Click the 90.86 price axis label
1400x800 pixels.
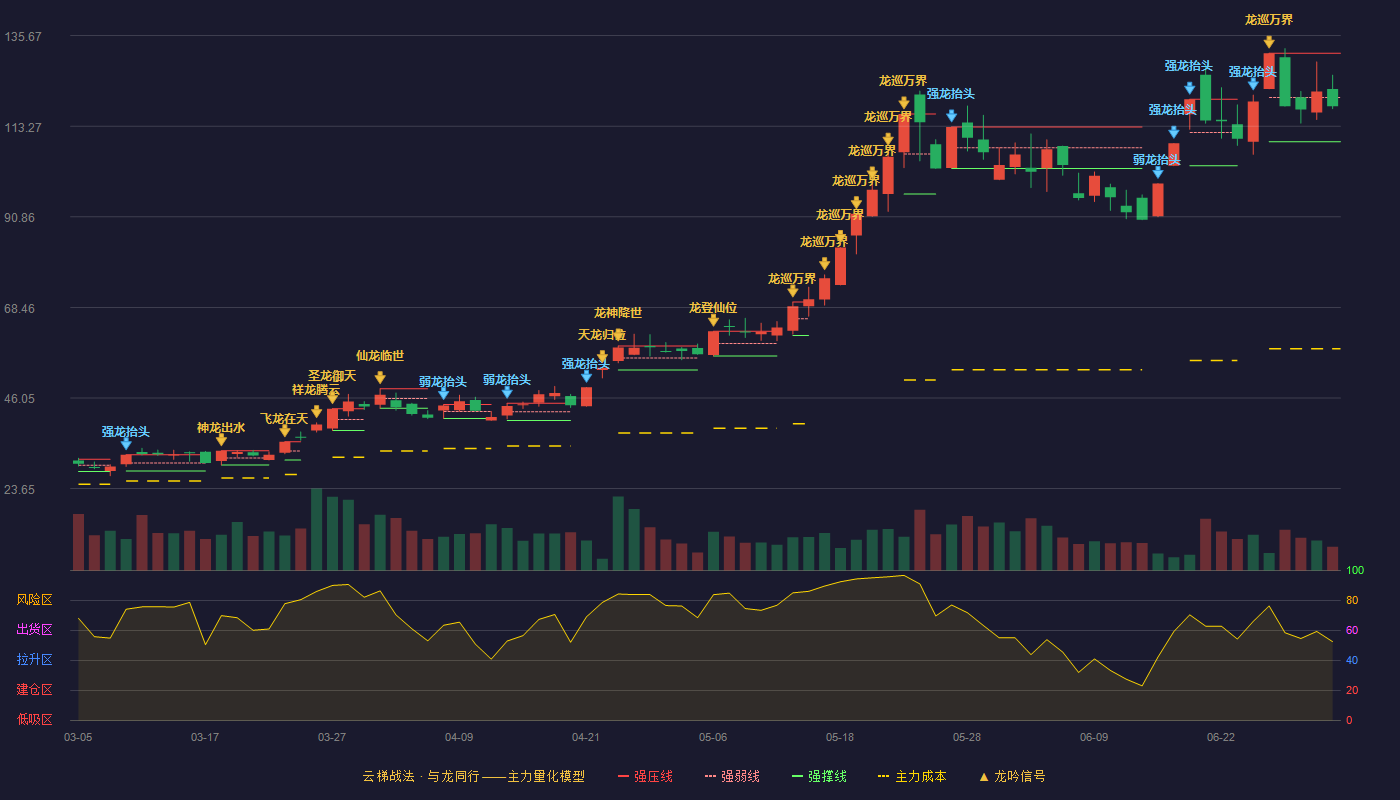pyautogui.click(x=23, y=218)
